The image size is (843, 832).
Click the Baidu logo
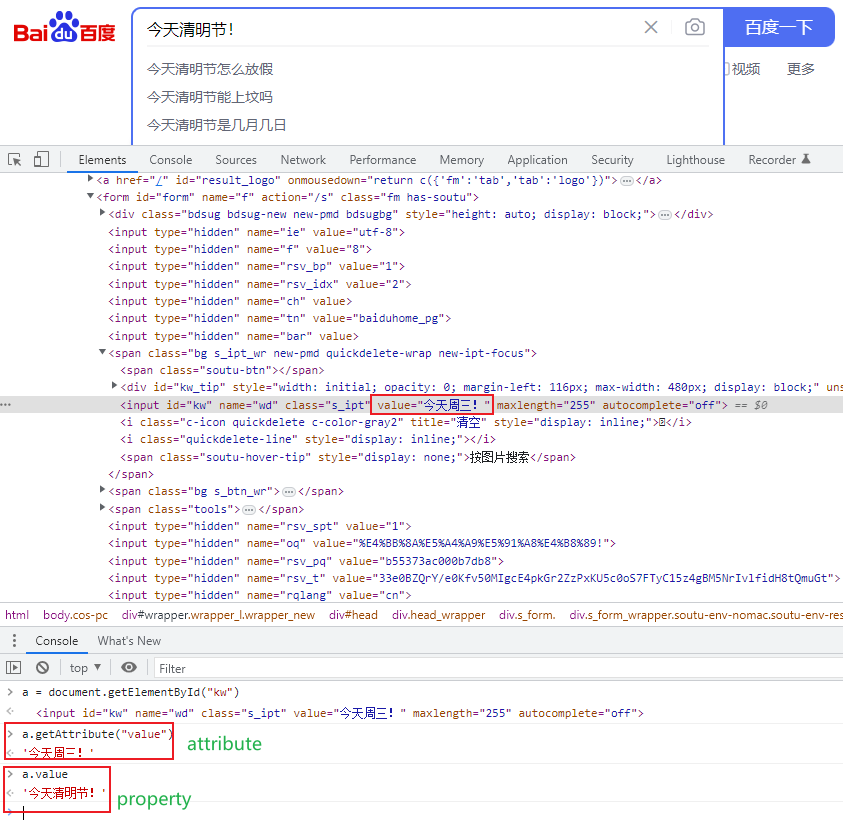[x=65, y=27]
